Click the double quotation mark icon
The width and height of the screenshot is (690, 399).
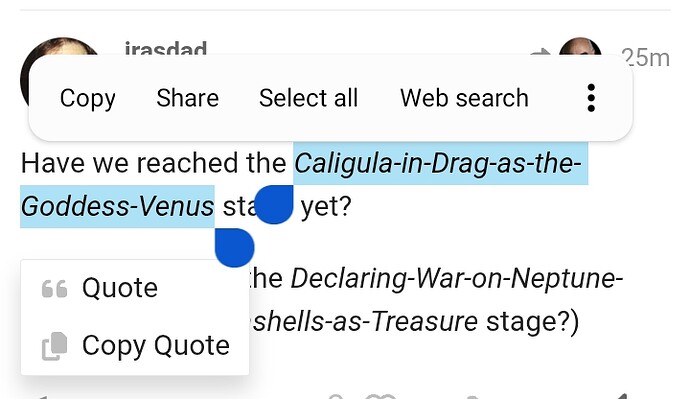55,289
